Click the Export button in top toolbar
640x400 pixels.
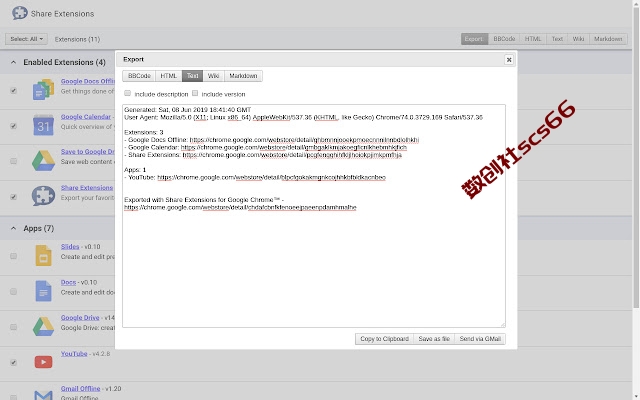point(474,39)
